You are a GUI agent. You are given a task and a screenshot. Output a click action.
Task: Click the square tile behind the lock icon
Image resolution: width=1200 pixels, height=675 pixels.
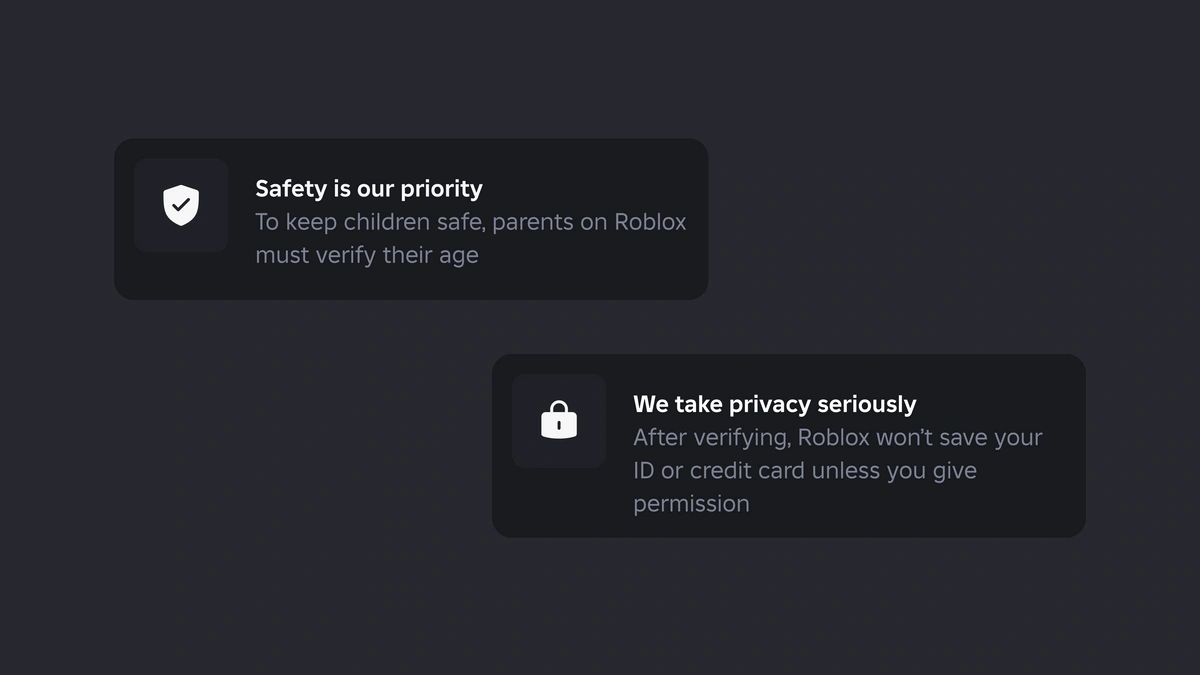559,421
